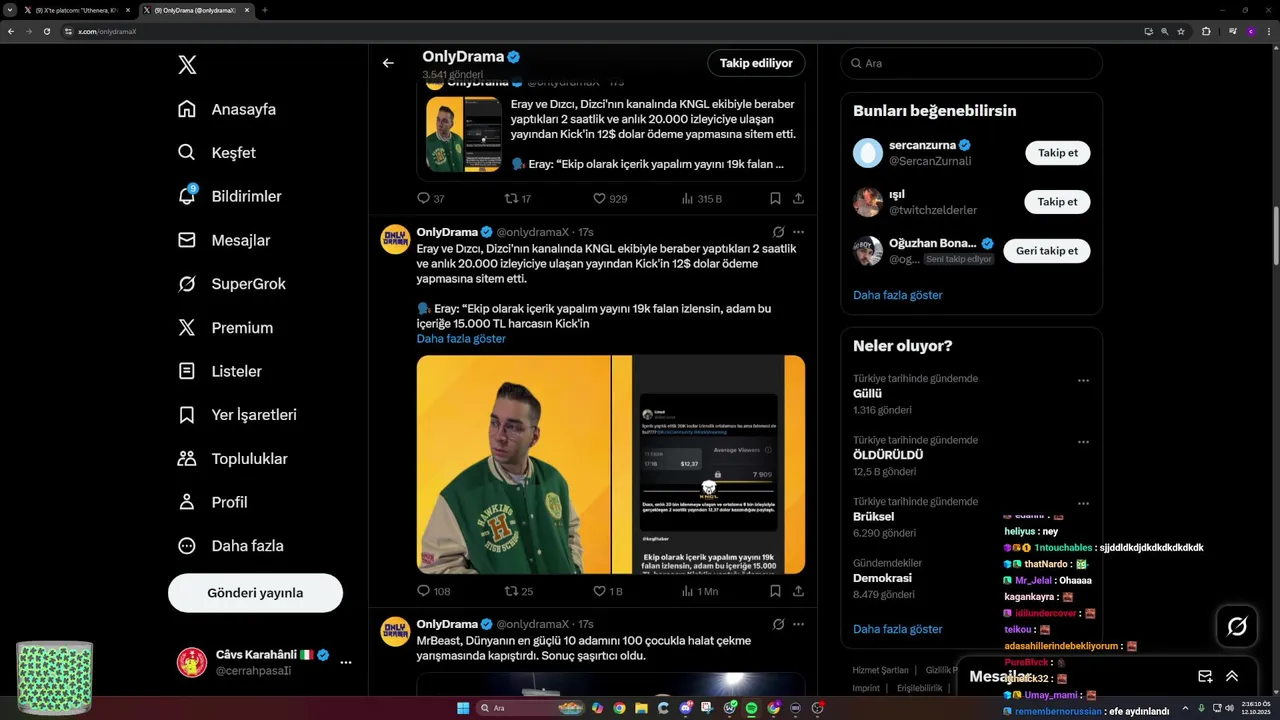The height and width of the screenshot is (720, 1280).
Task: Click the Takip ediliyor button
Action: tap(756, 63)
